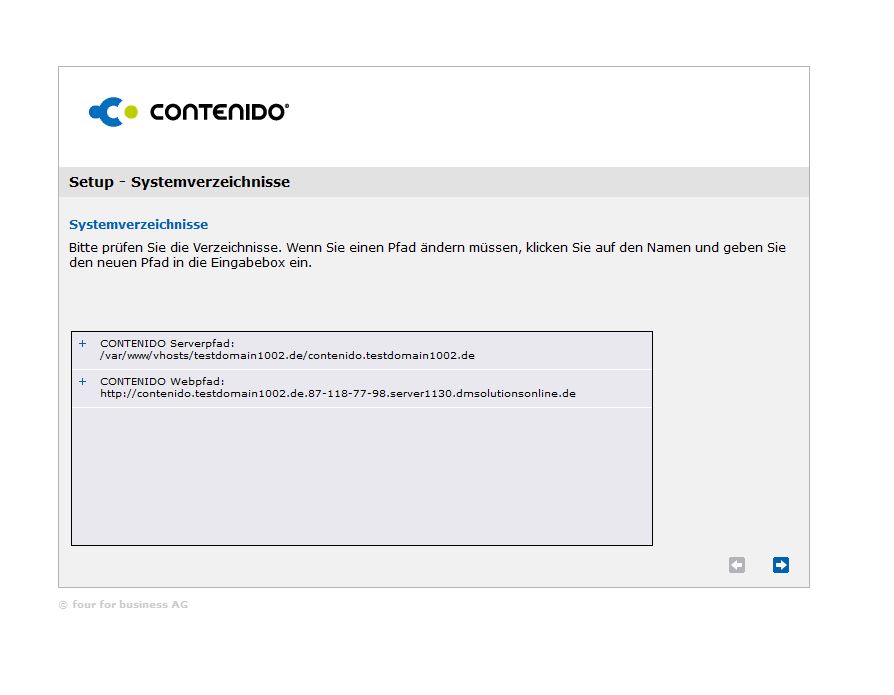Expand the CONTENIDO Serverpfad plus icon
Viewport: 894px width, 695px height.
coord(83,343)
